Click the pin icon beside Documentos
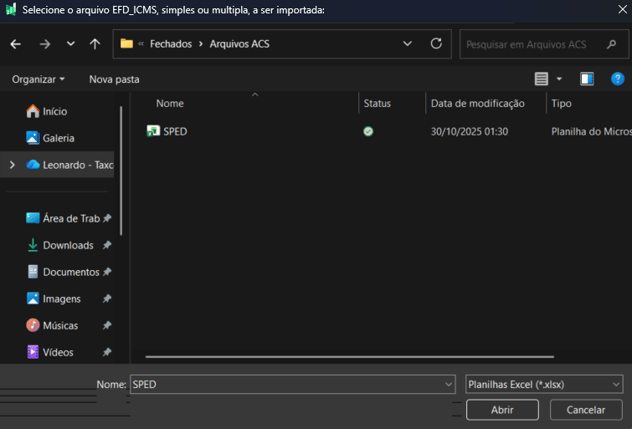The width and height of the screenshot is (632, 429). click(x=107, y=272)
